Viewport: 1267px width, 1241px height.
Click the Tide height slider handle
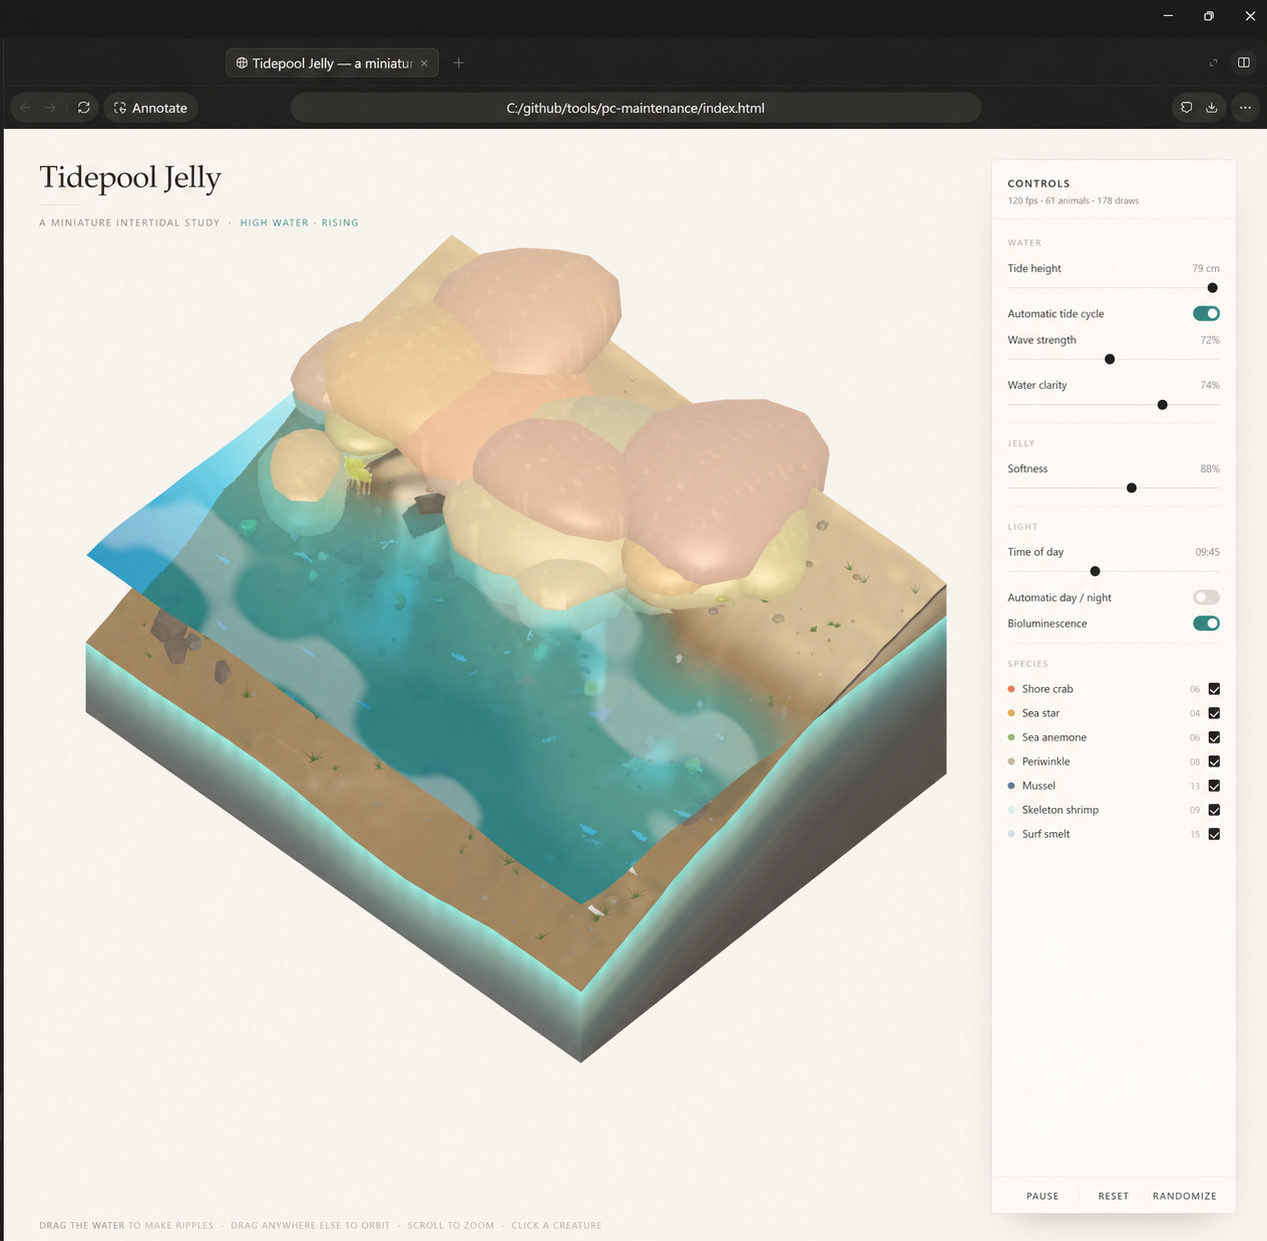(1212, 288)
